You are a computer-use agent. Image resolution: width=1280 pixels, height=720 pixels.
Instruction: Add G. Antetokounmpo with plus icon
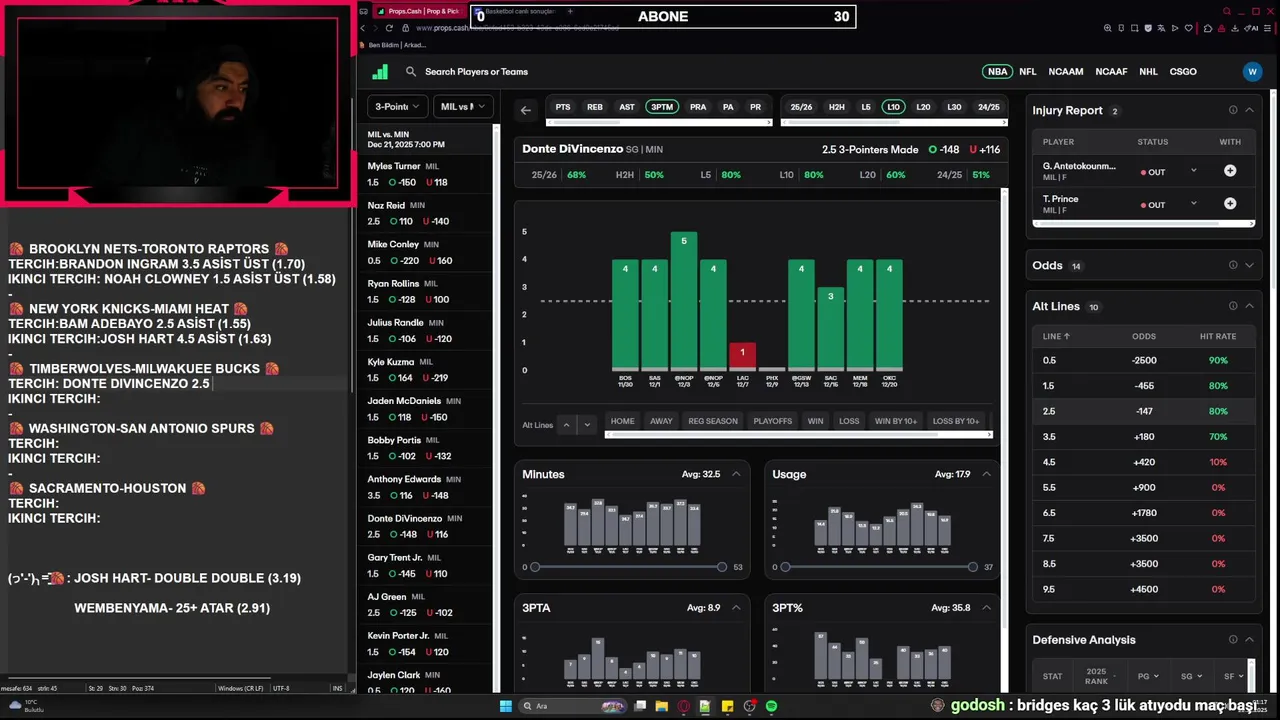1230,171
